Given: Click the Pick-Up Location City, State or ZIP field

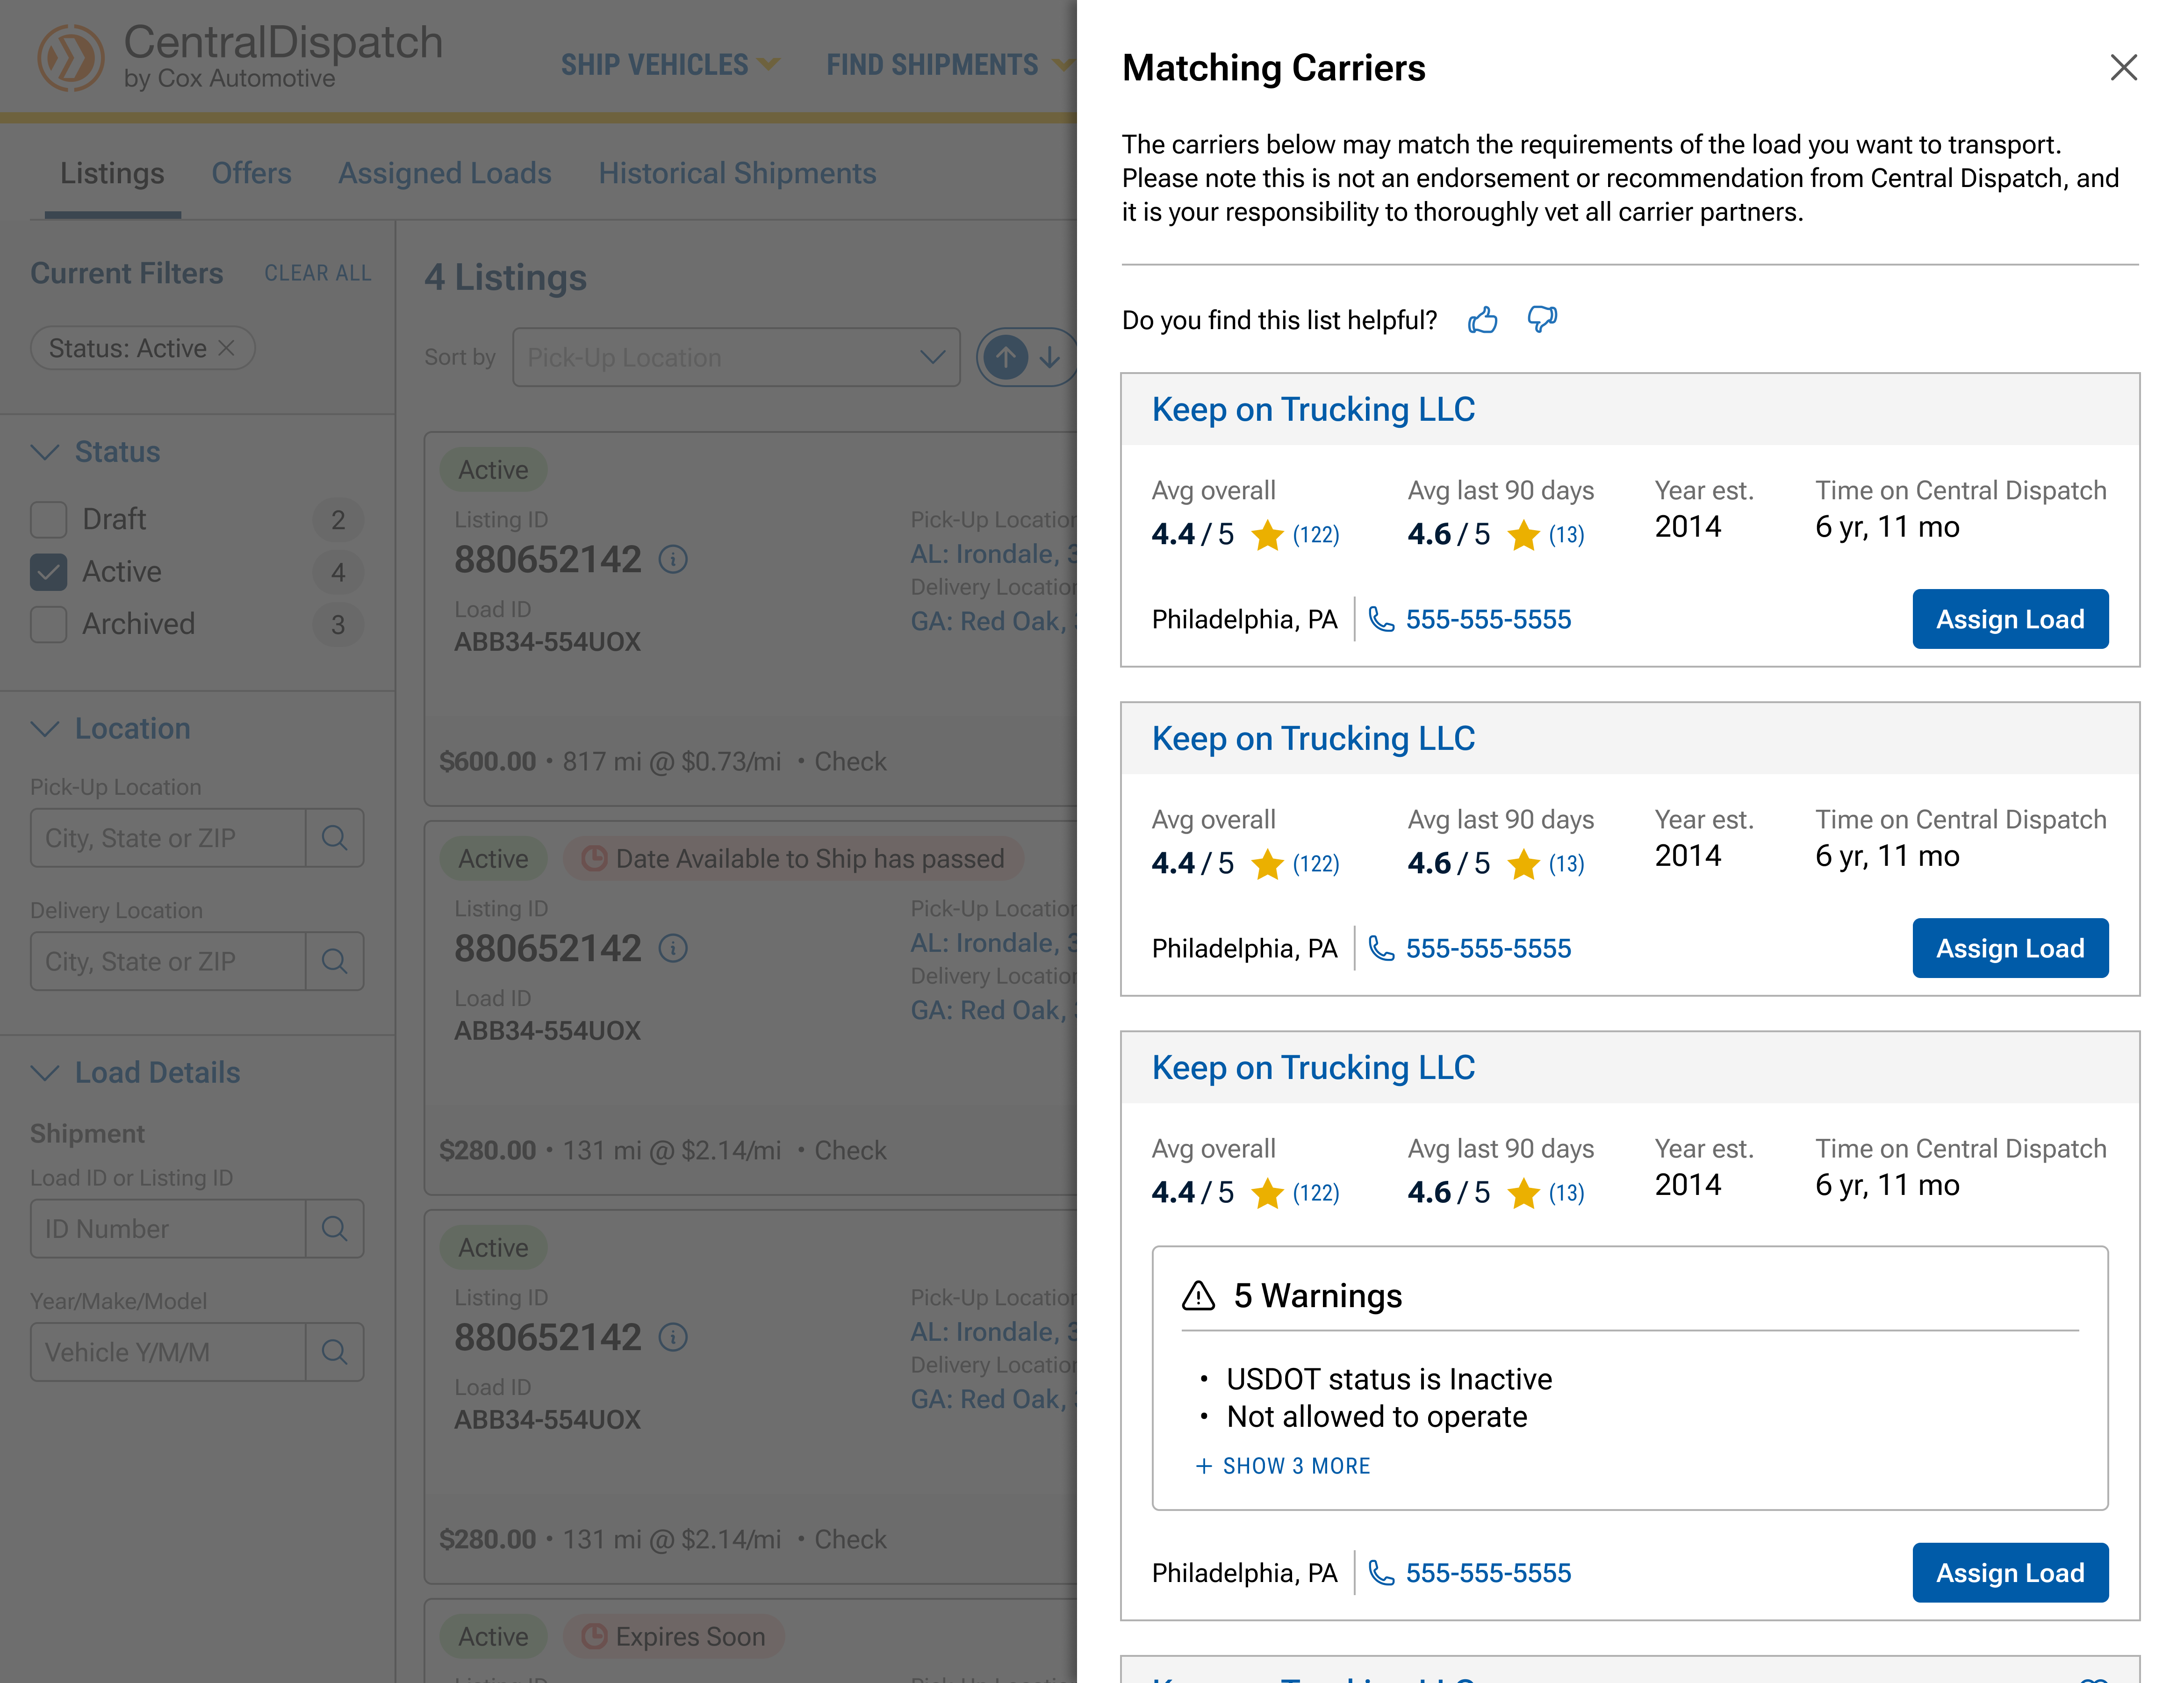Looking at the screenshot, I should click(168, 838).
